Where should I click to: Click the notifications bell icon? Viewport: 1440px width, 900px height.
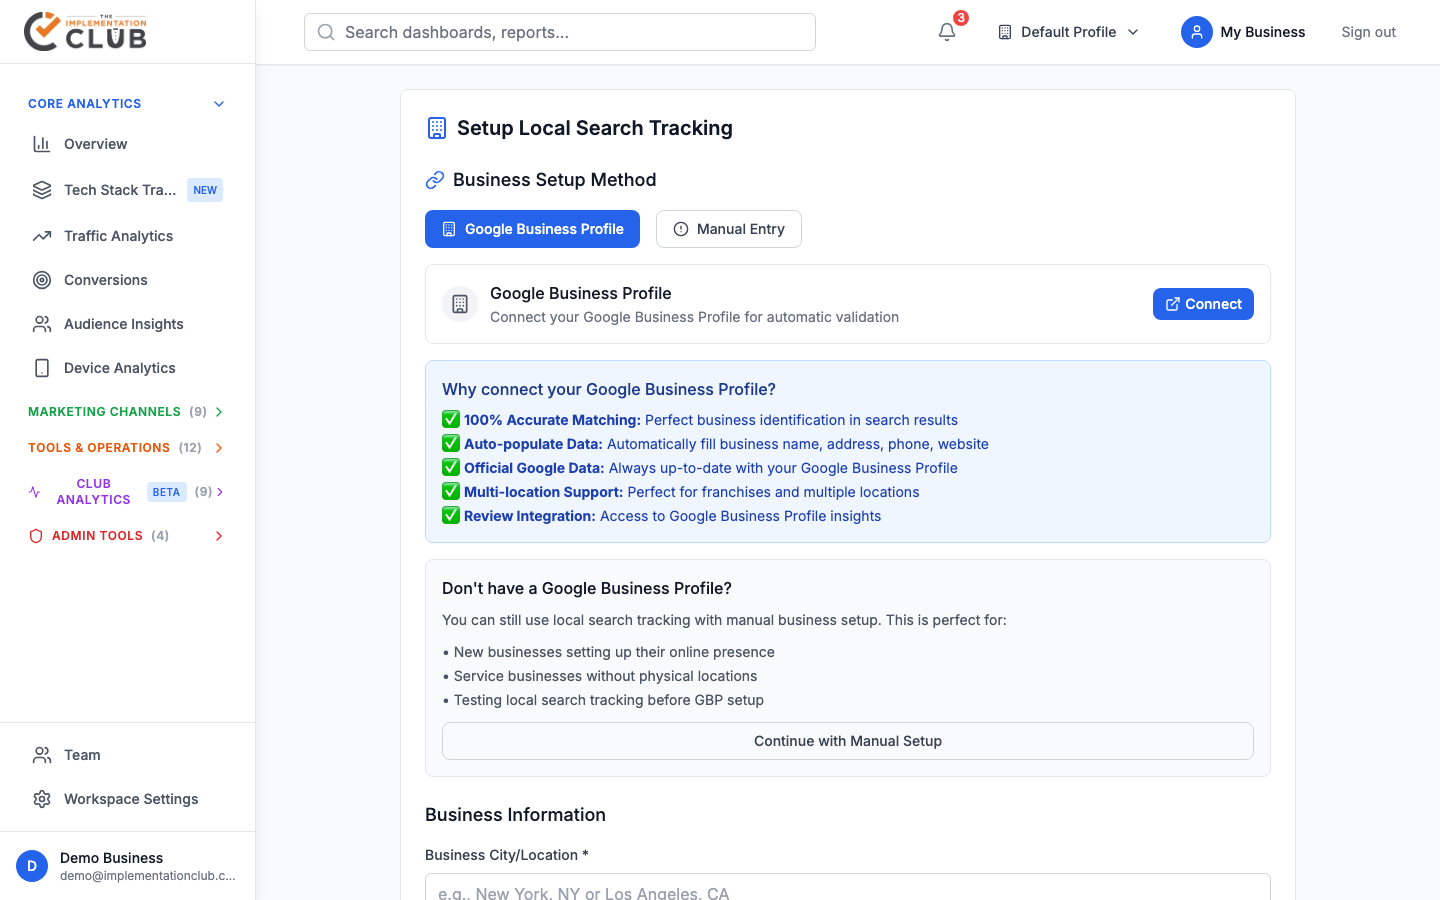coord(947,32)
